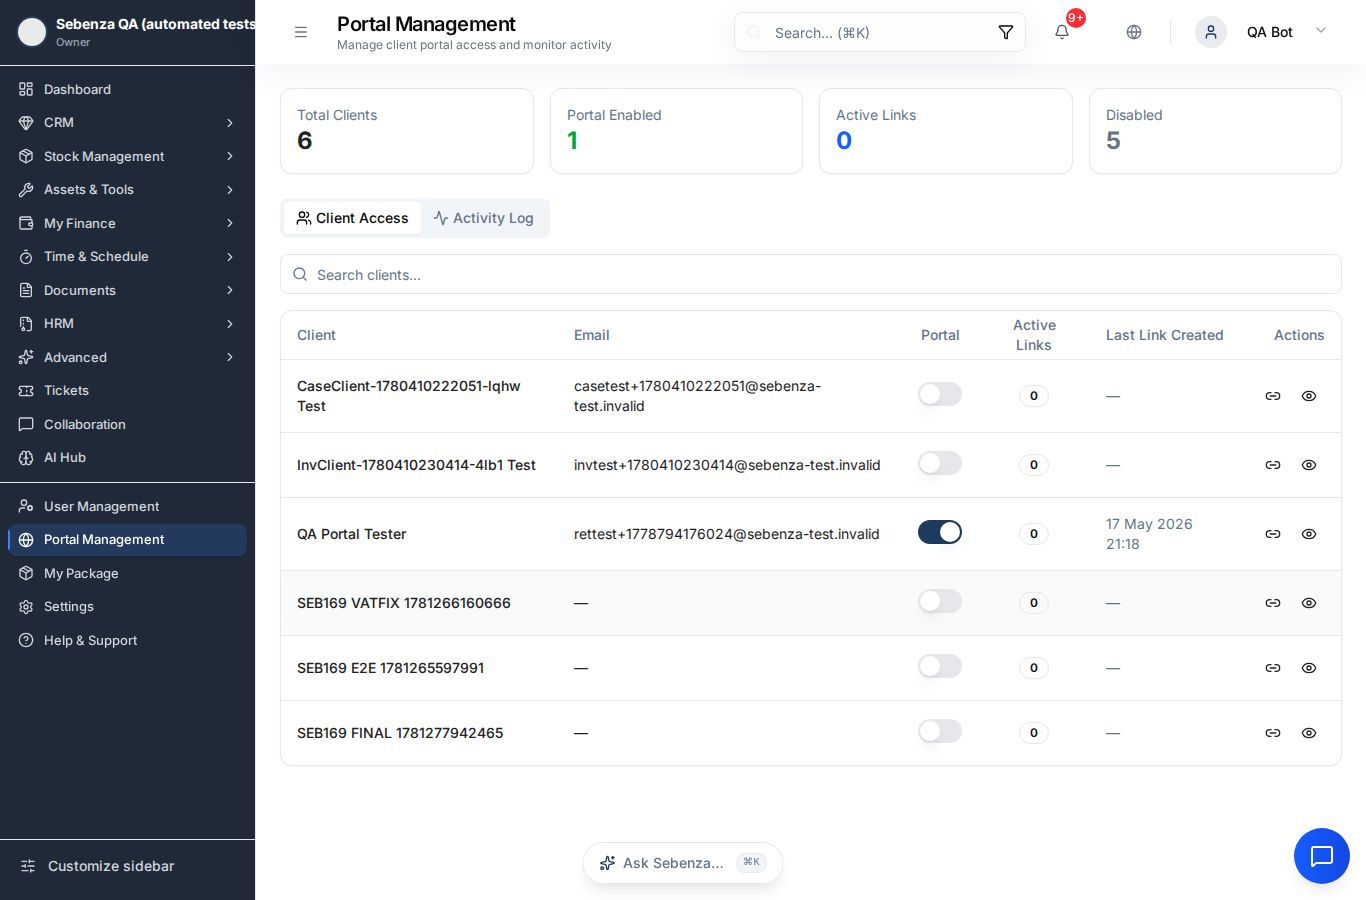Switch to the Client Access tab
The image size is (1366, 900).
tap(352, 218)
